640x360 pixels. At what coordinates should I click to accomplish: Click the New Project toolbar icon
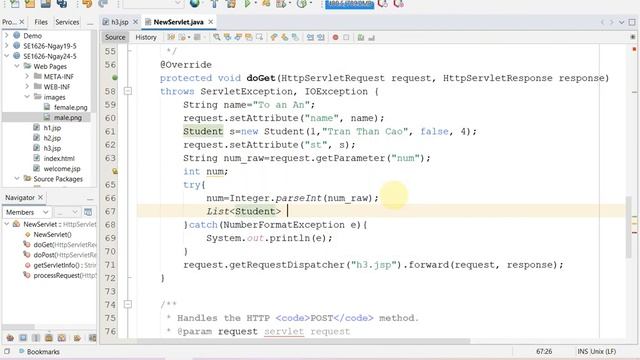[x=30, y=4]
